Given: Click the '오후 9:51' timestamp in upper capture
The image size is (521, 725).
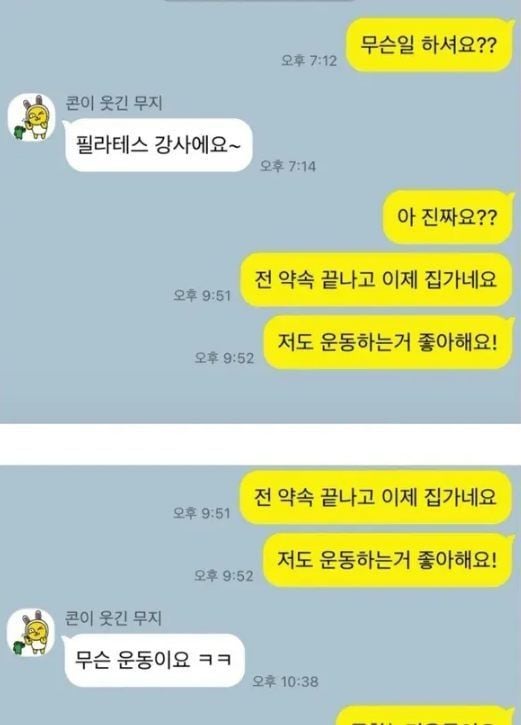Looking at the screenshot, I should tap(202, 295).
